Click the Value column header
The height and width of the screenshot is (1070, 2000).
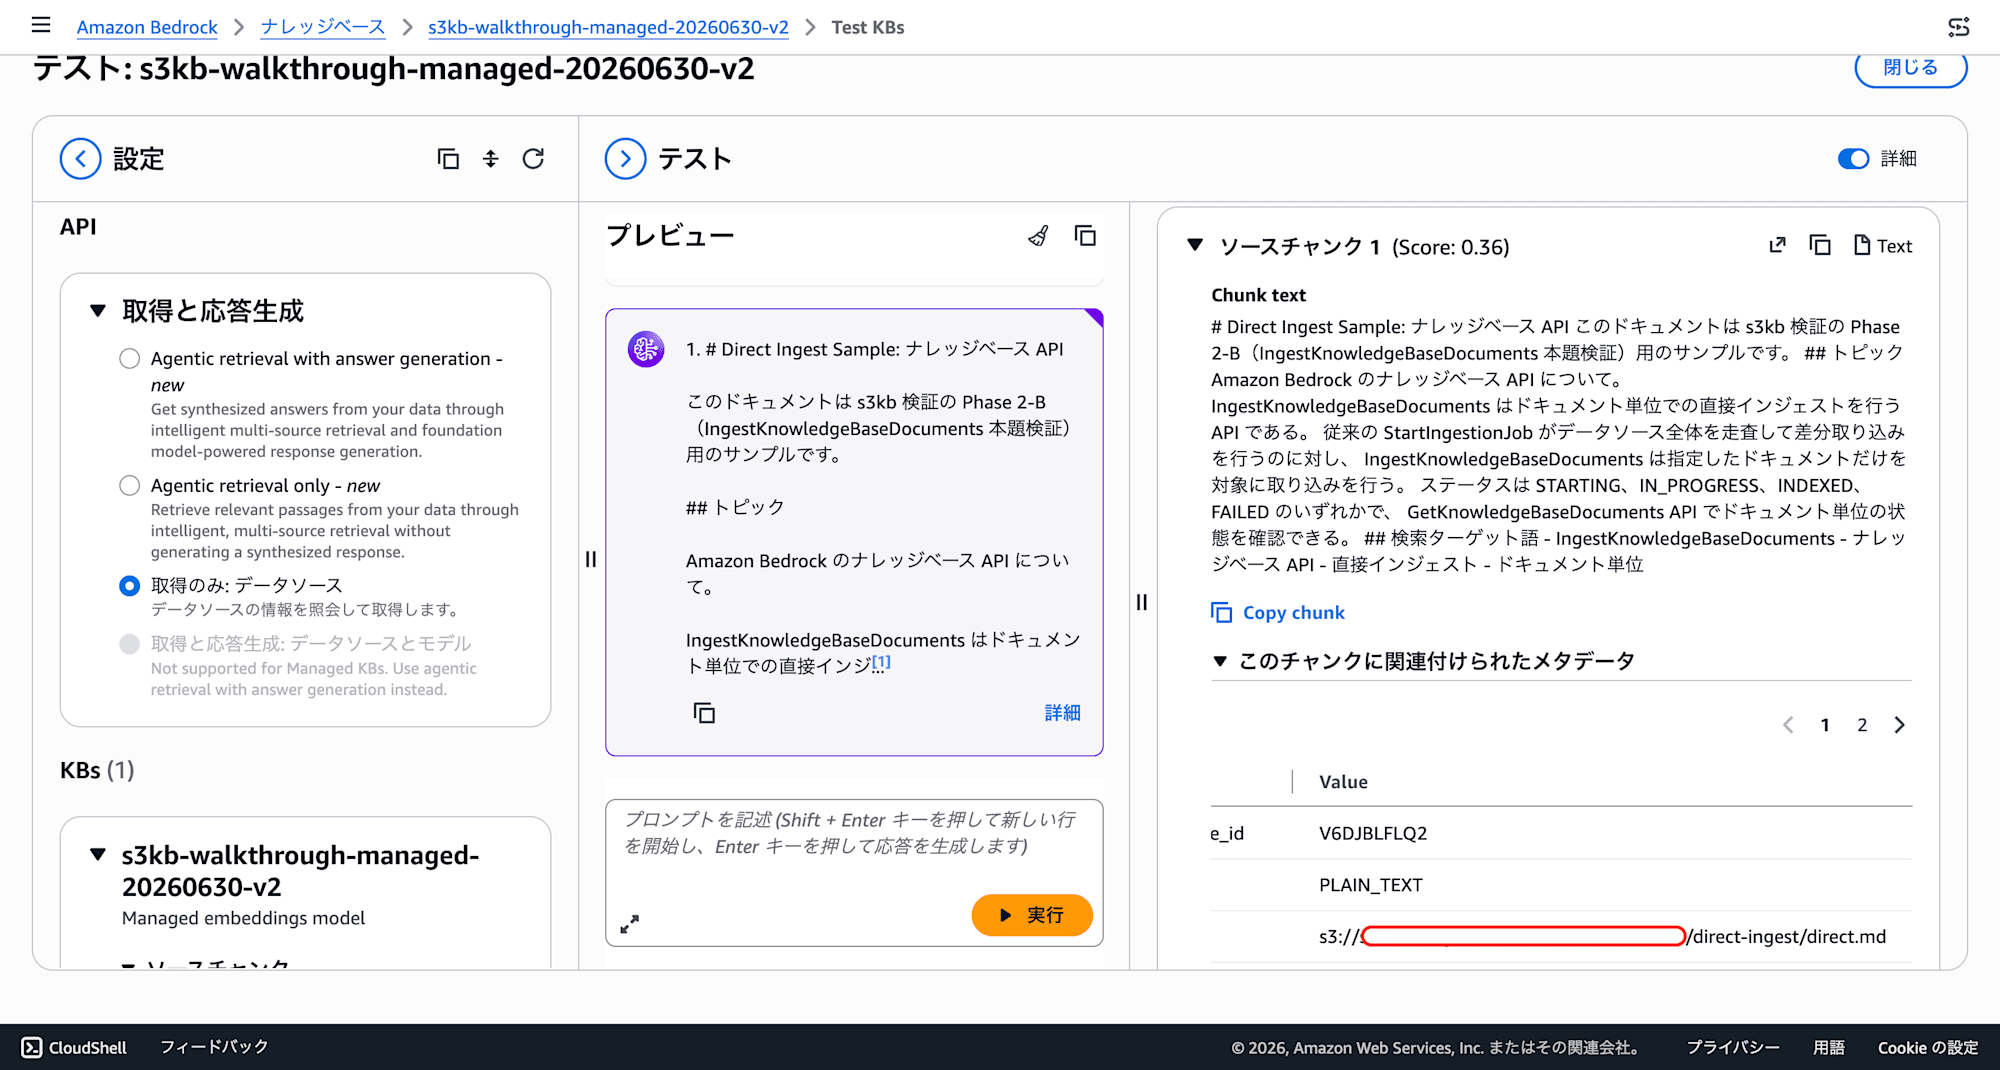tap(1343, 782)
